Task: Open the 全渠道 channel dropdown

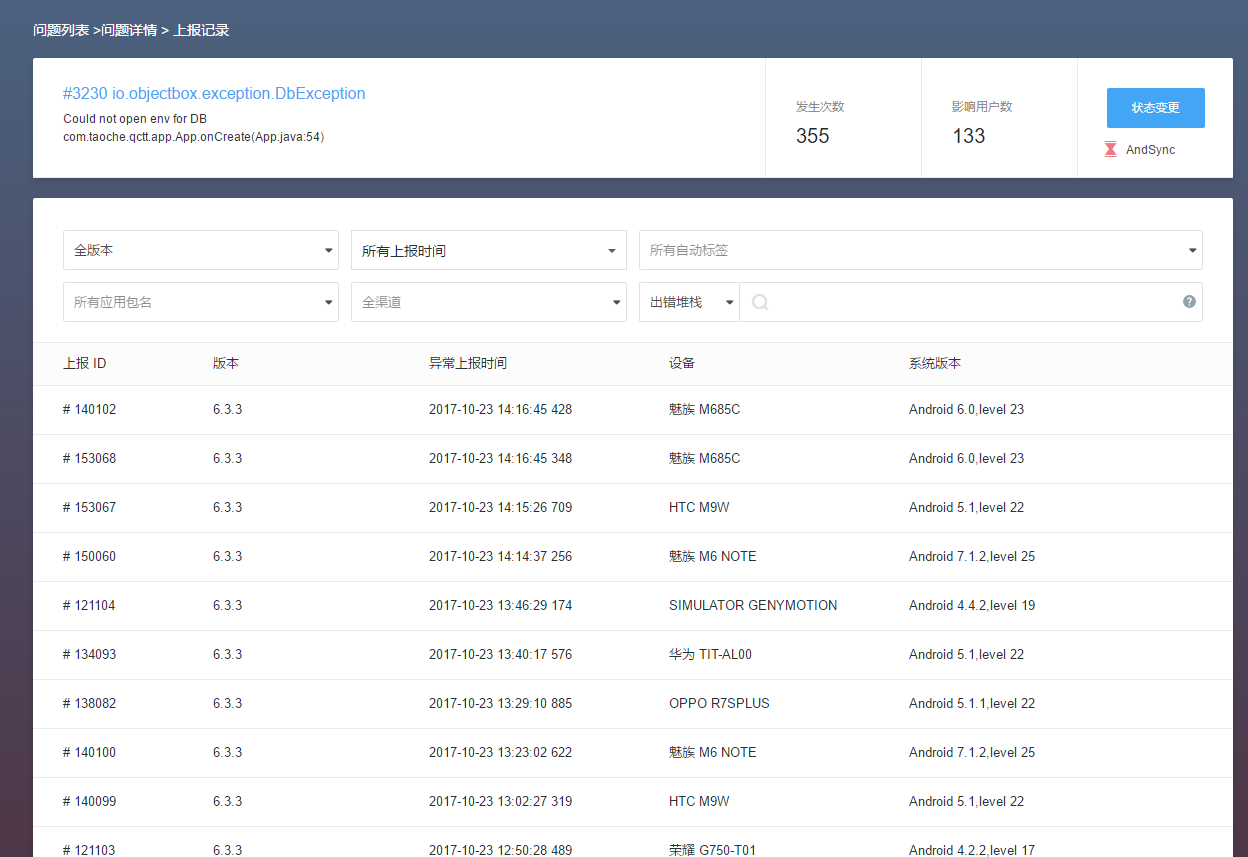Action: pos(489,302)
